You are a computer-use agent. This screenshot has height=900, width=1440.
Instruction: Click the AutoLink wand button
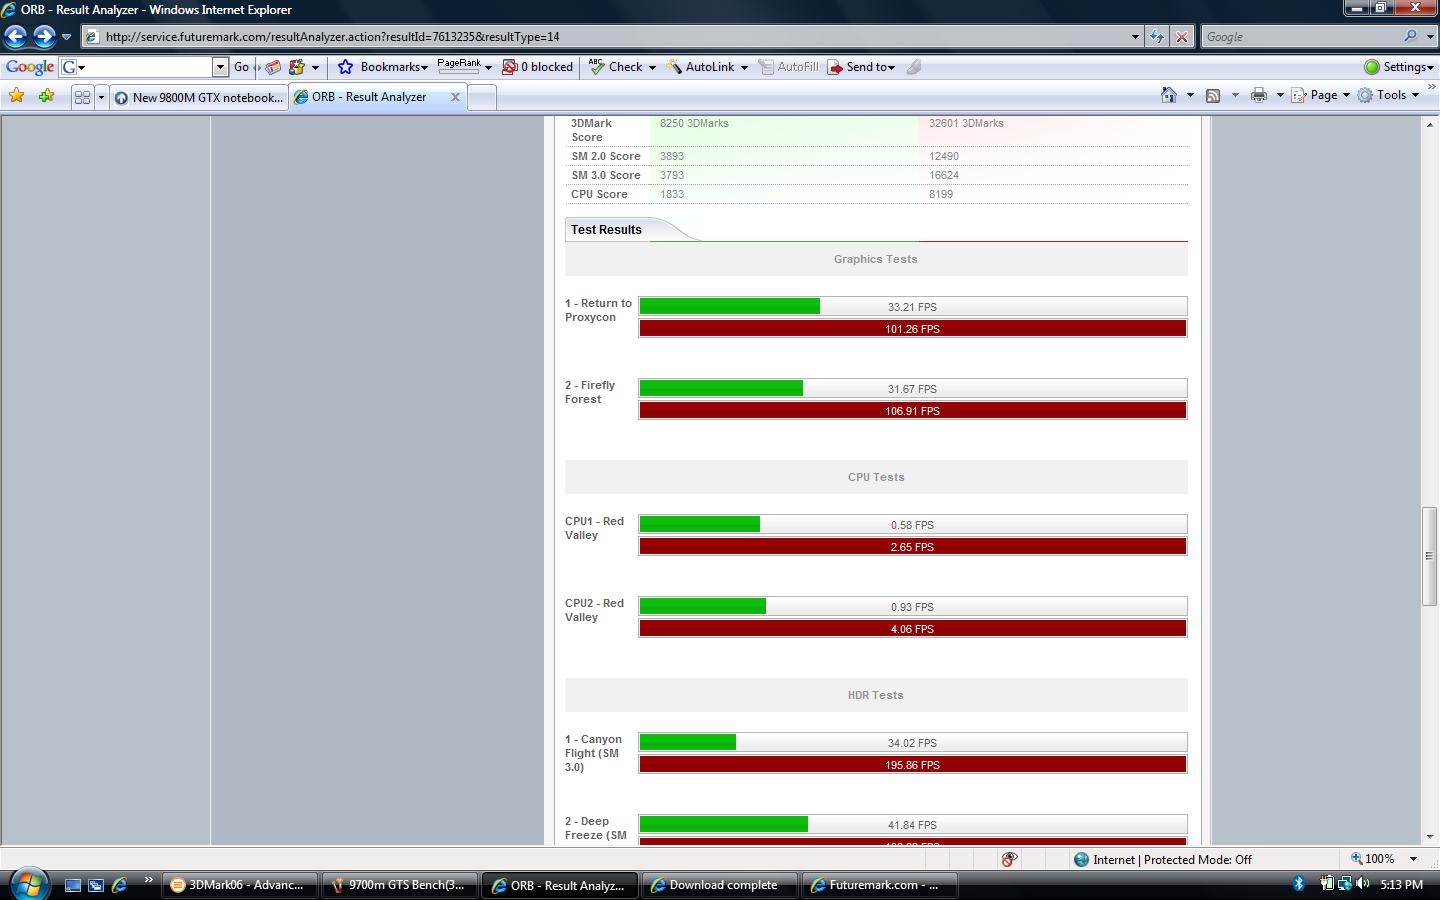pyautogui.click(x=701, y=67)
